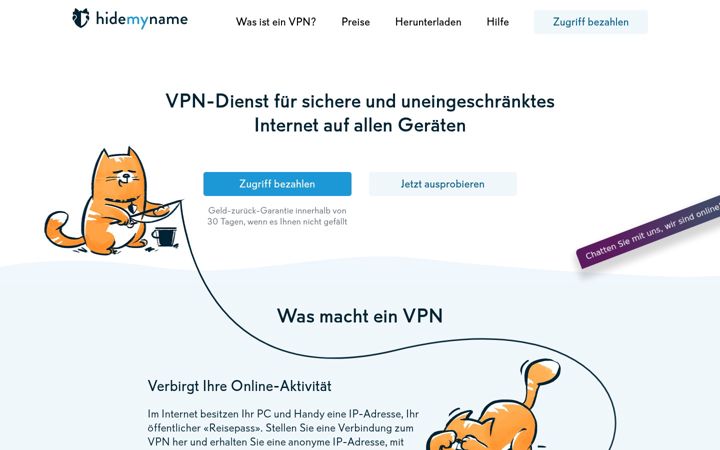Click the hidemyname cat shield logo icon
The image size is (720, 450).
tap(81, 18)
